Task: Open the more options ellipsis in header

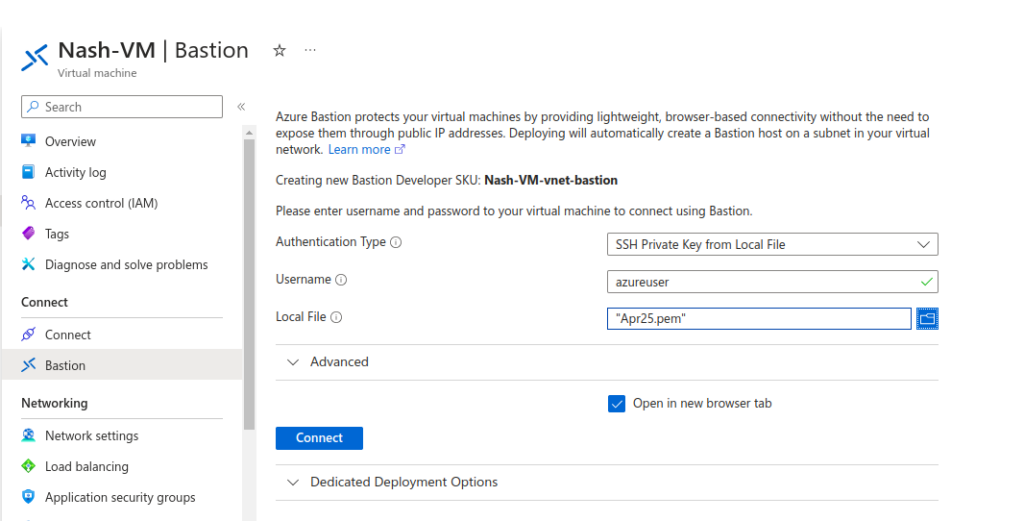Action: (x=310, y=50)
